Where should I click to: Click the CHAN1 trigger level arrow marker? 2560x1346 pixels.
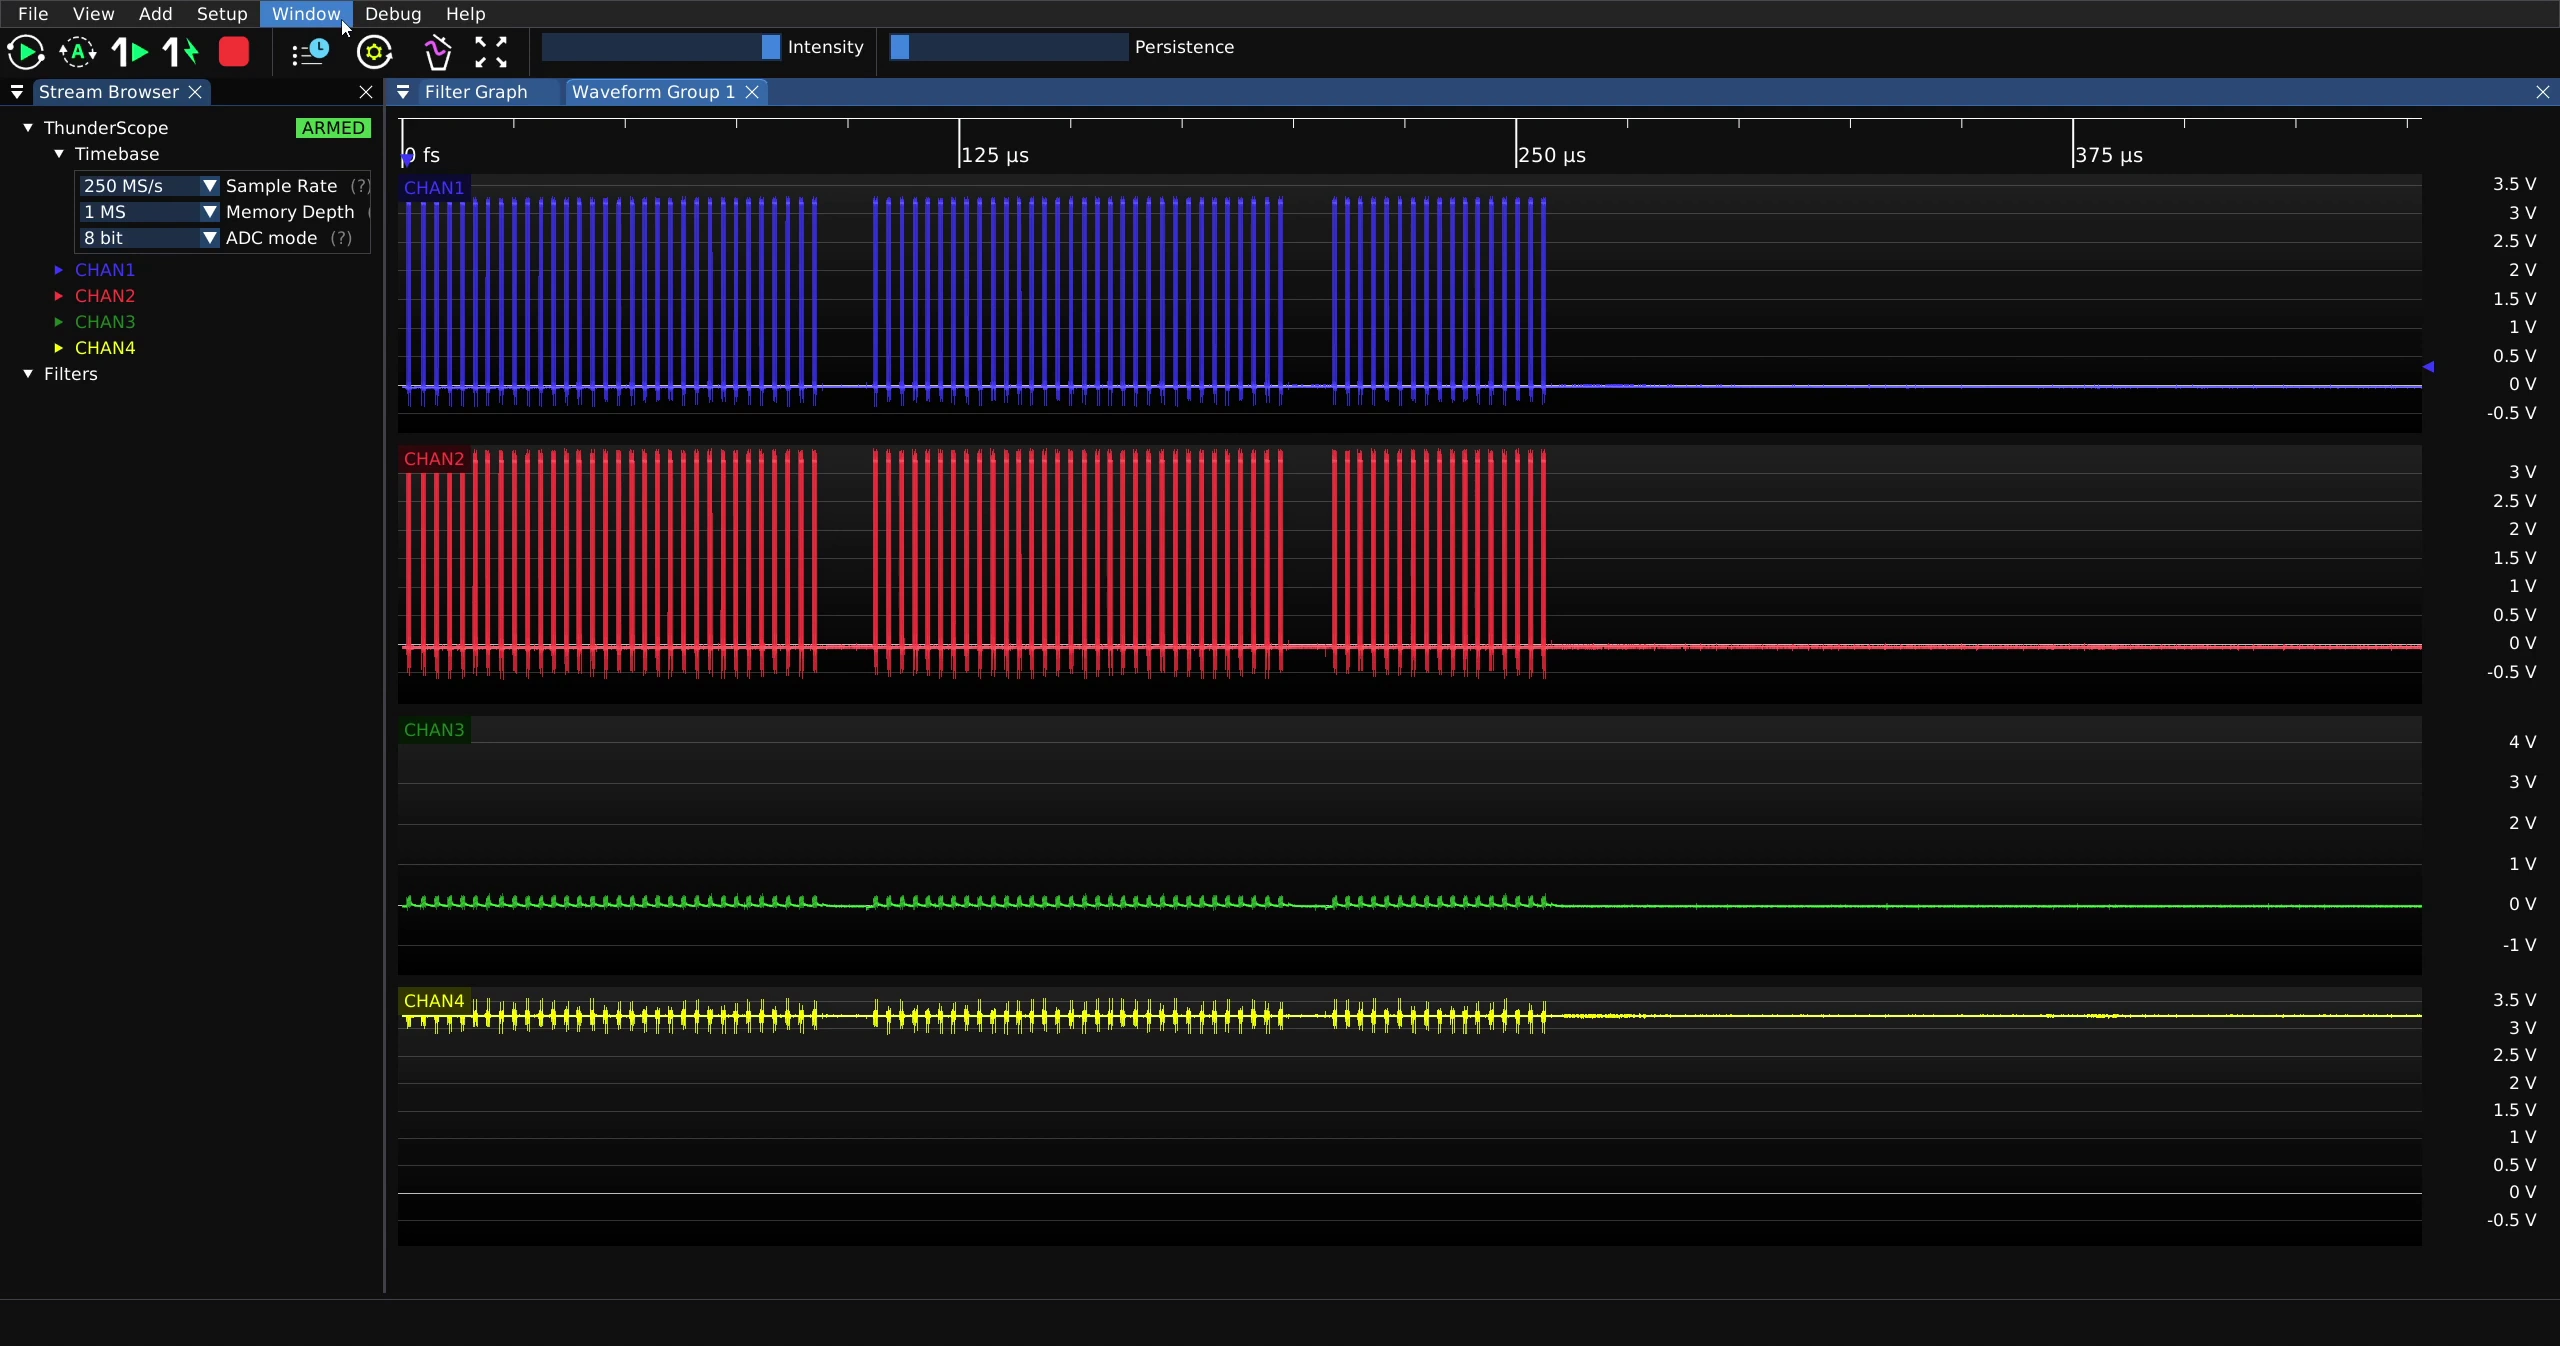2428,367
